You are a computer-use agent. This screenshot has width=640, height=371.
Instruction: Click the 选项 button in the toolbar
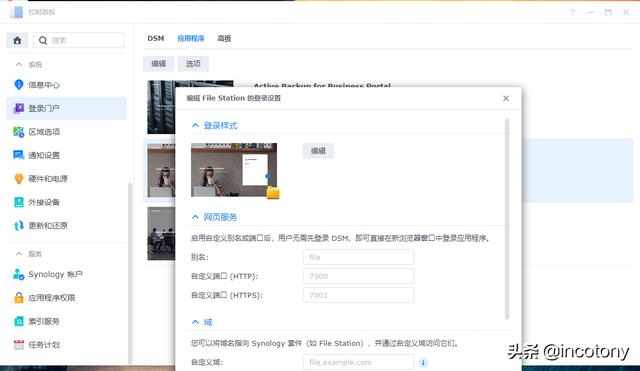(193, 64)
